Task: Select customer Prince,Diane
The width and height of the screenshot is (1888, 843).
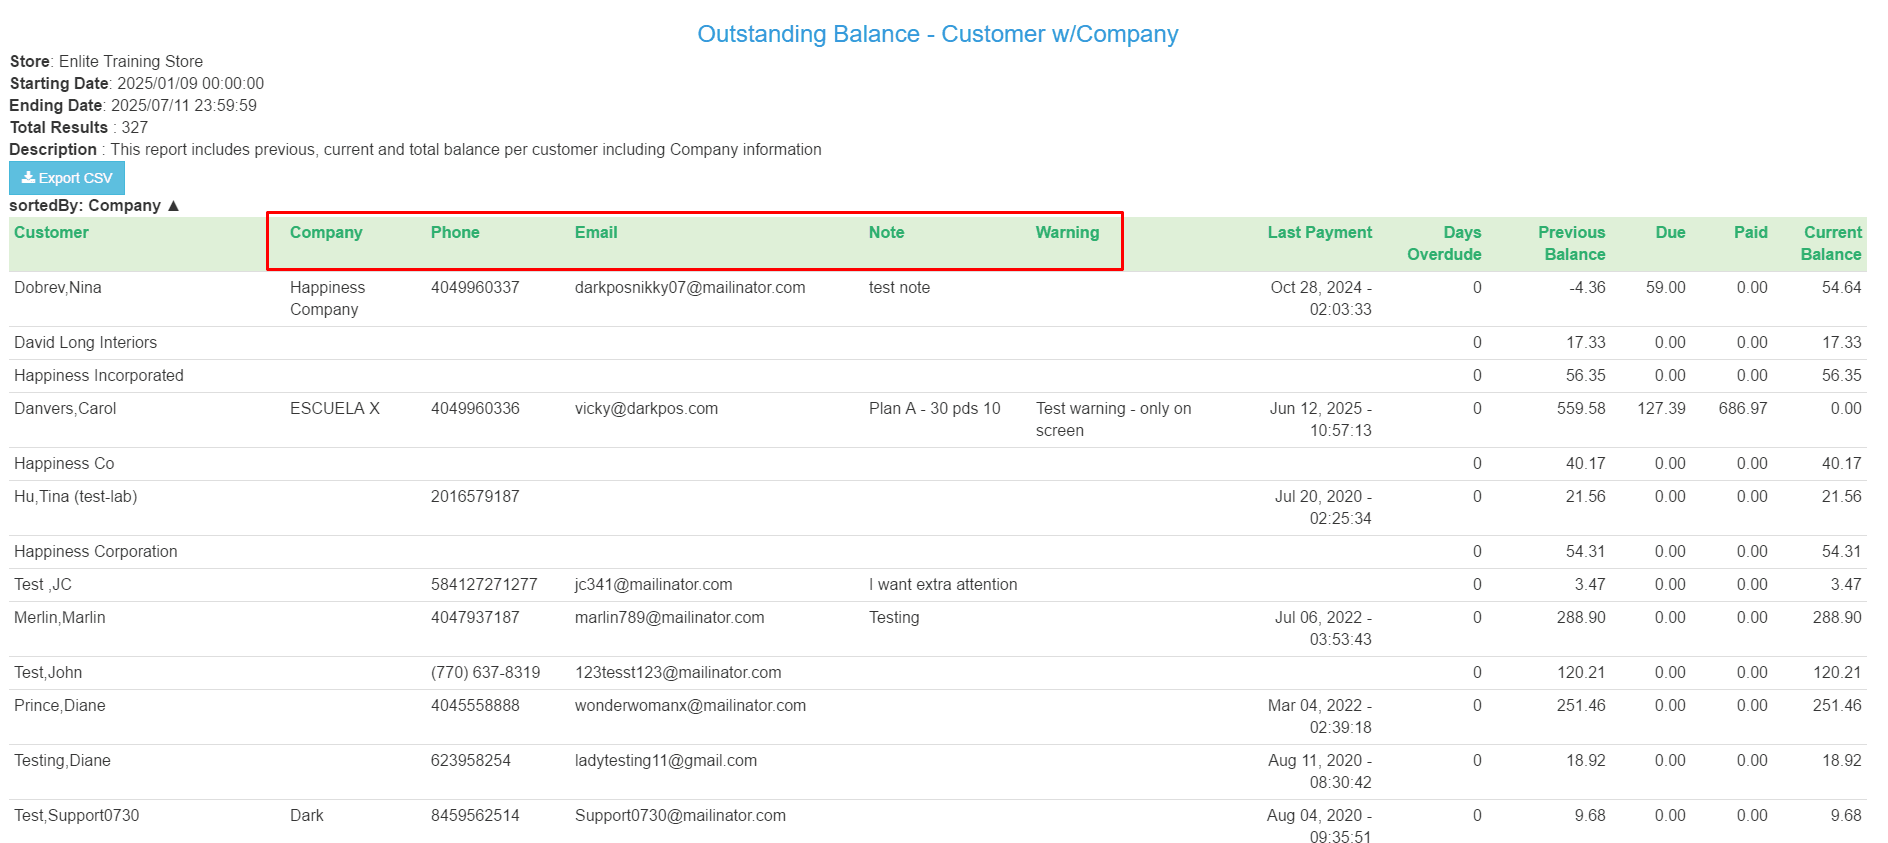Action: (60, 705)
